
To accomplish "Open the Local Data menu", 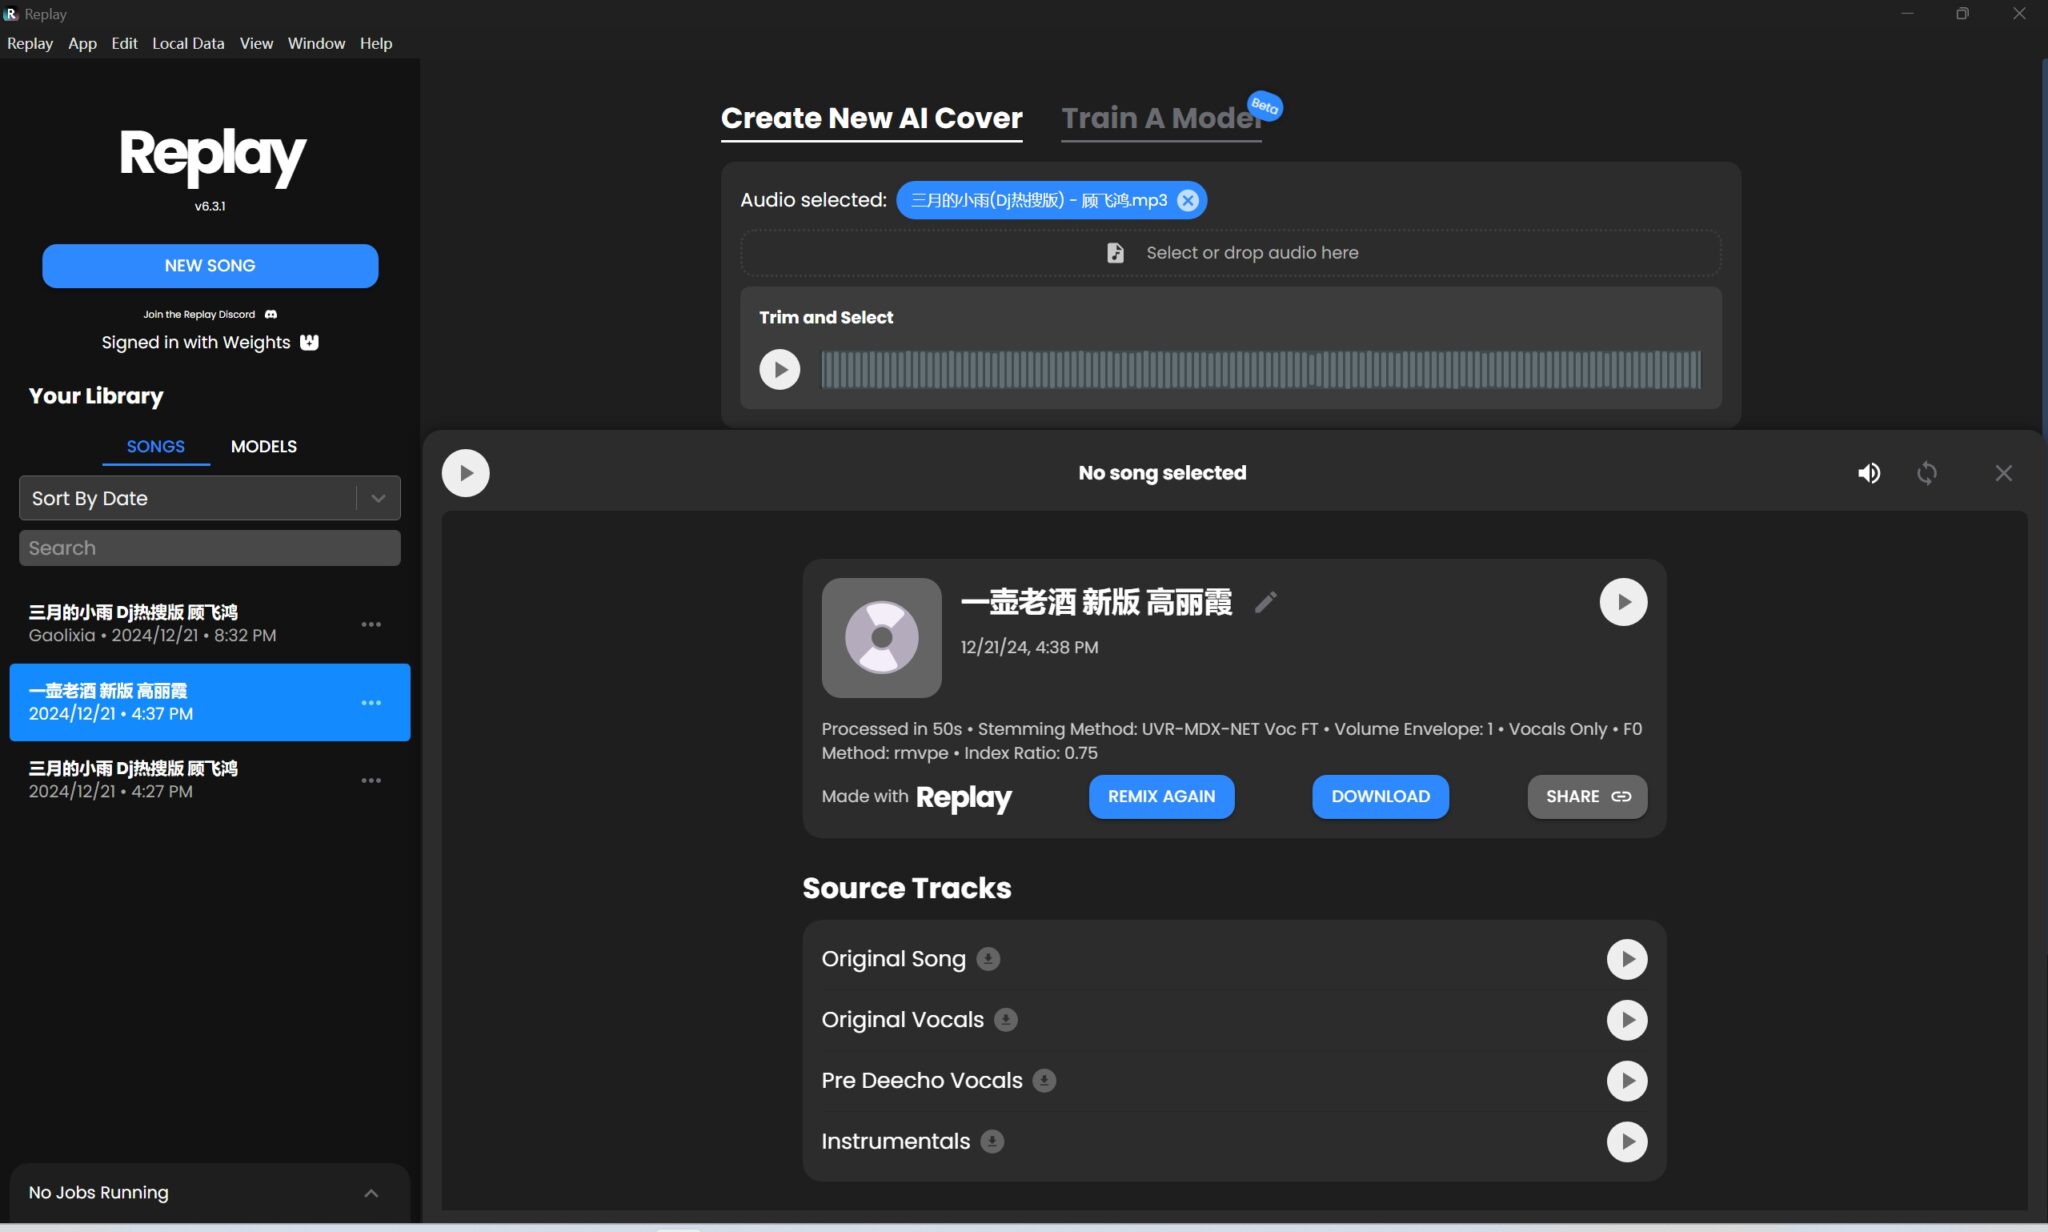I will coord(187,43).
